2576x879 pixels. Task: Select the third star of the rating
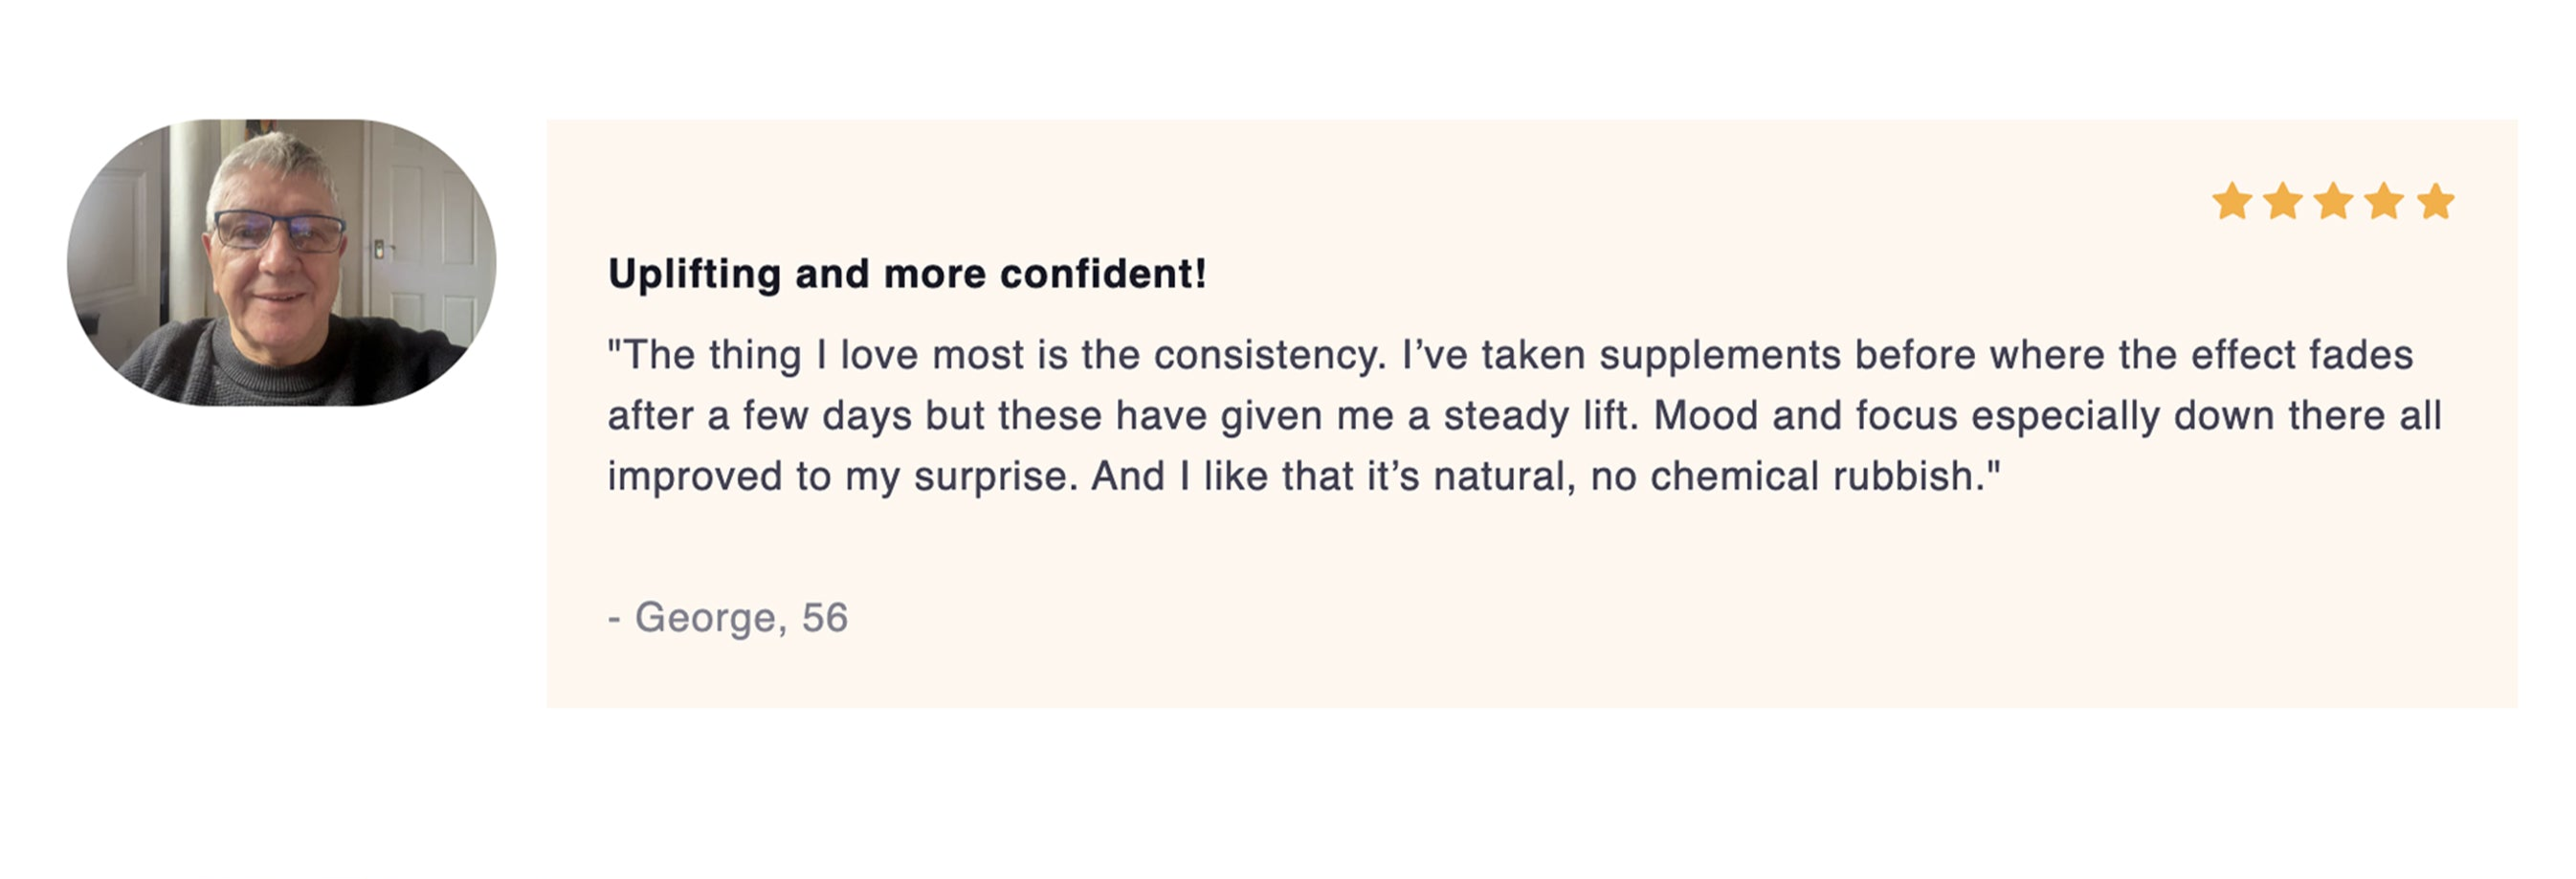[x=2334, y=201]
